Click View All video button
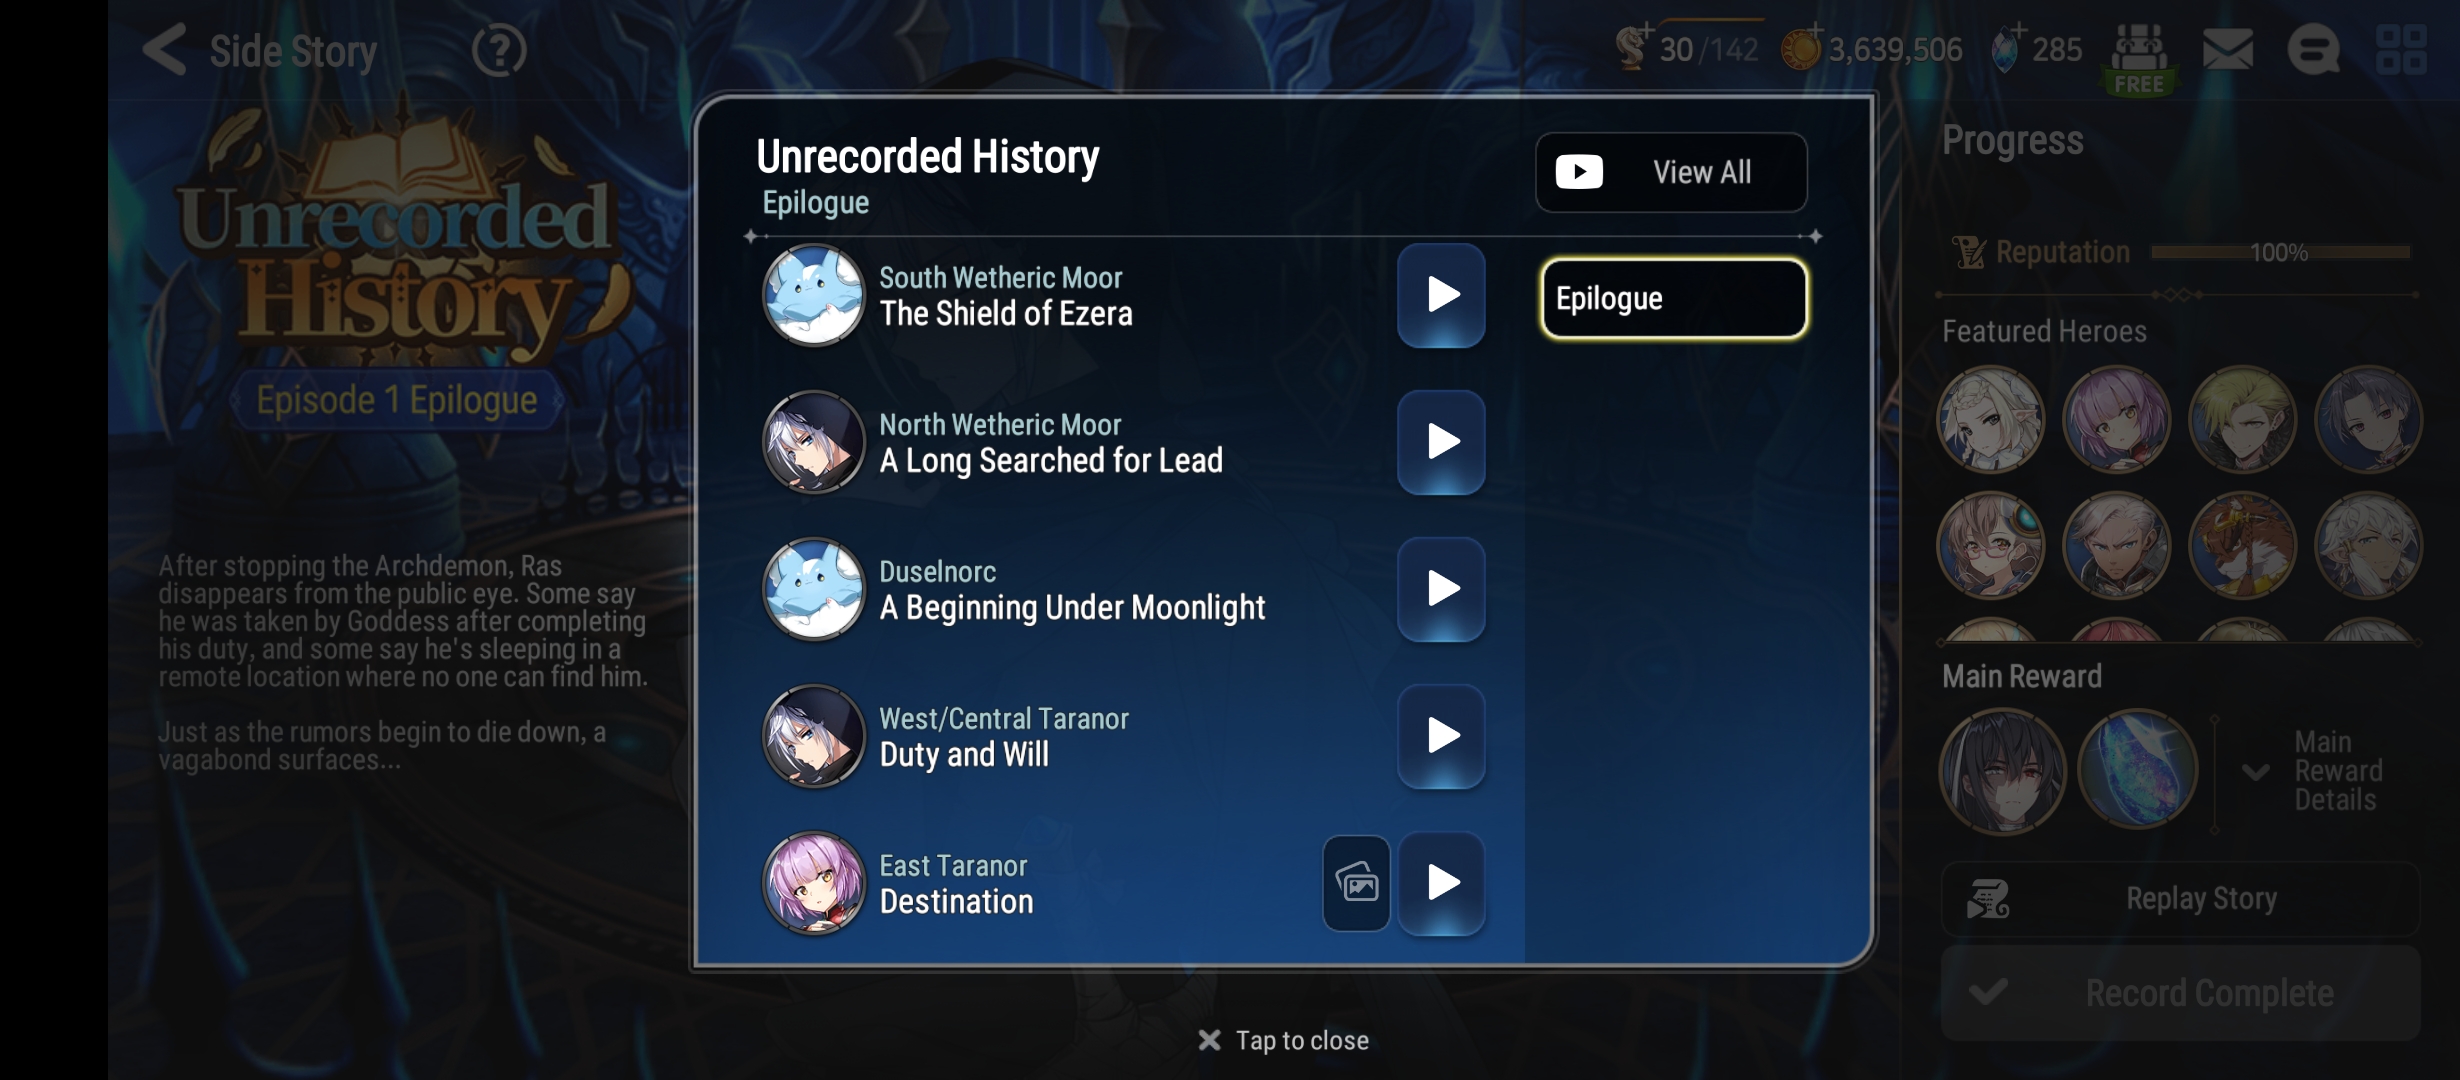This screenshot has width=2460, height=1080. point(1671,172)
